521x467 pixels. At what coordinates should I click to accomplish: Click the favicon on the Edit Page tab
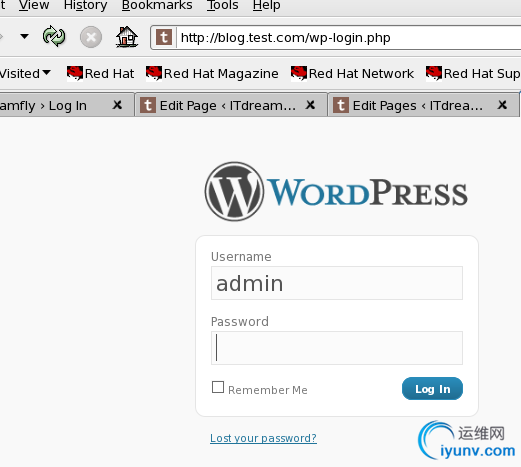pos(148,105)
